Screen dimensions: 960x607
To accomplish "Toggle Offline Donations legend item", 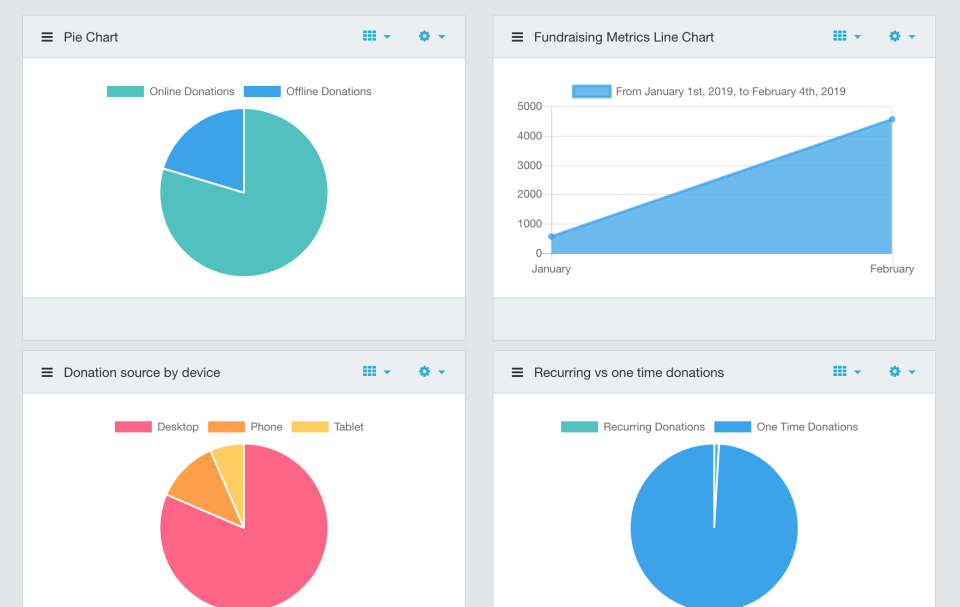I will [x=307, y=91].
